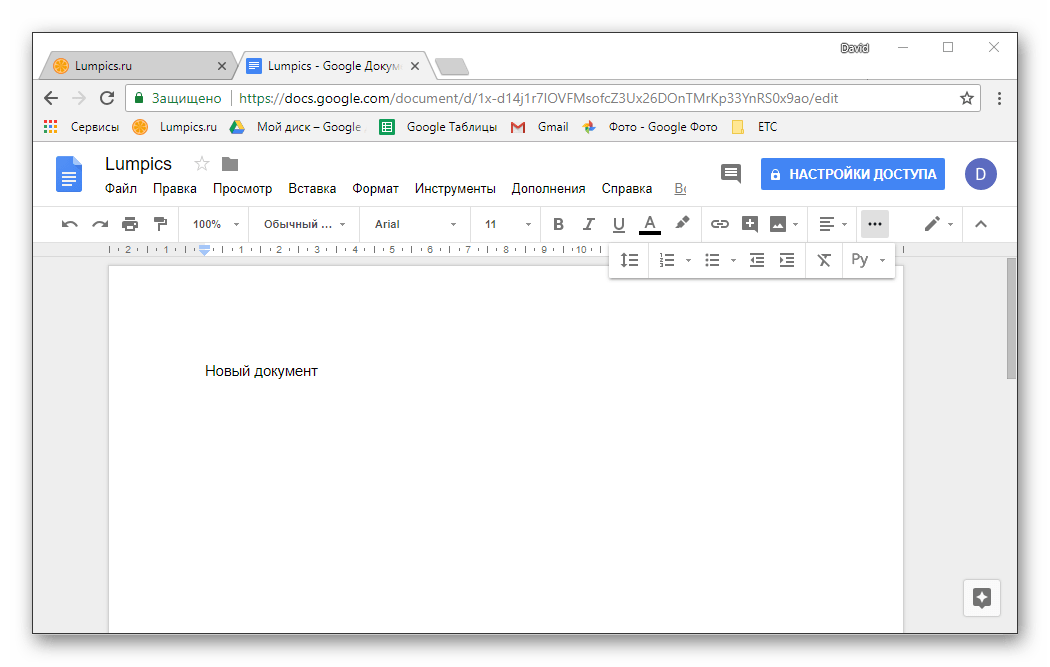Switch to the Lumpics.ru browser tab
Screen dimensions: 1050x667
(137, 66)
